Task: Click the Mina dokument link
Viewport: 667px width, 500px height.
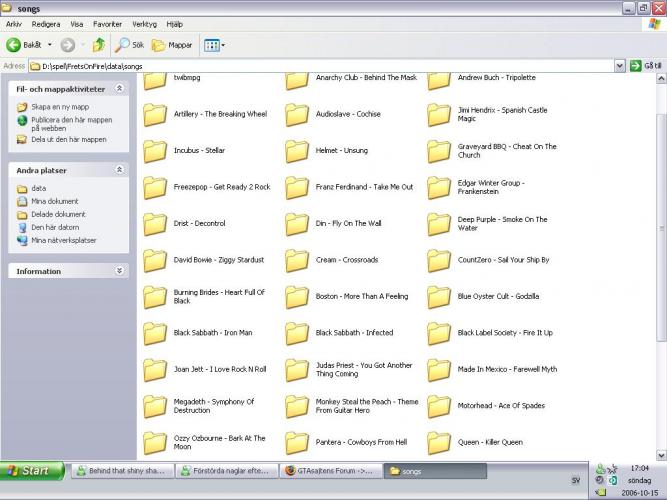Action: (54, 201)
